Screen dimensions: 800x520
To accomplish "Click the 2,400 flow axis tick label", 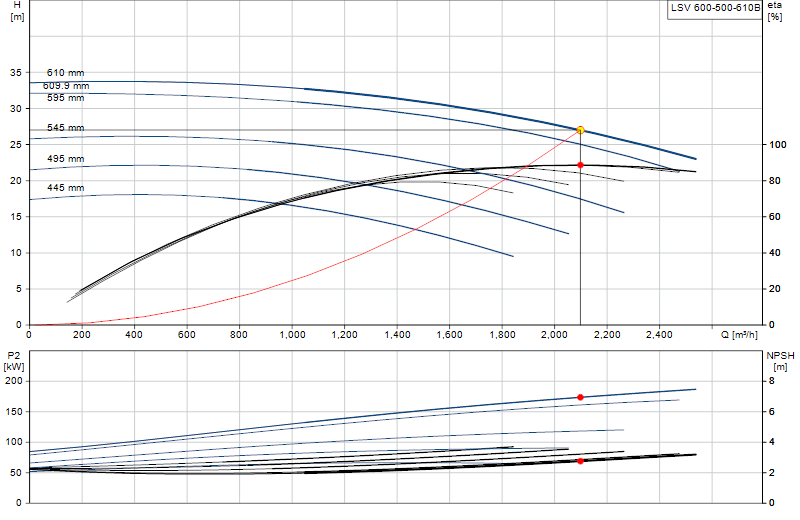I will tap(659, 335).
